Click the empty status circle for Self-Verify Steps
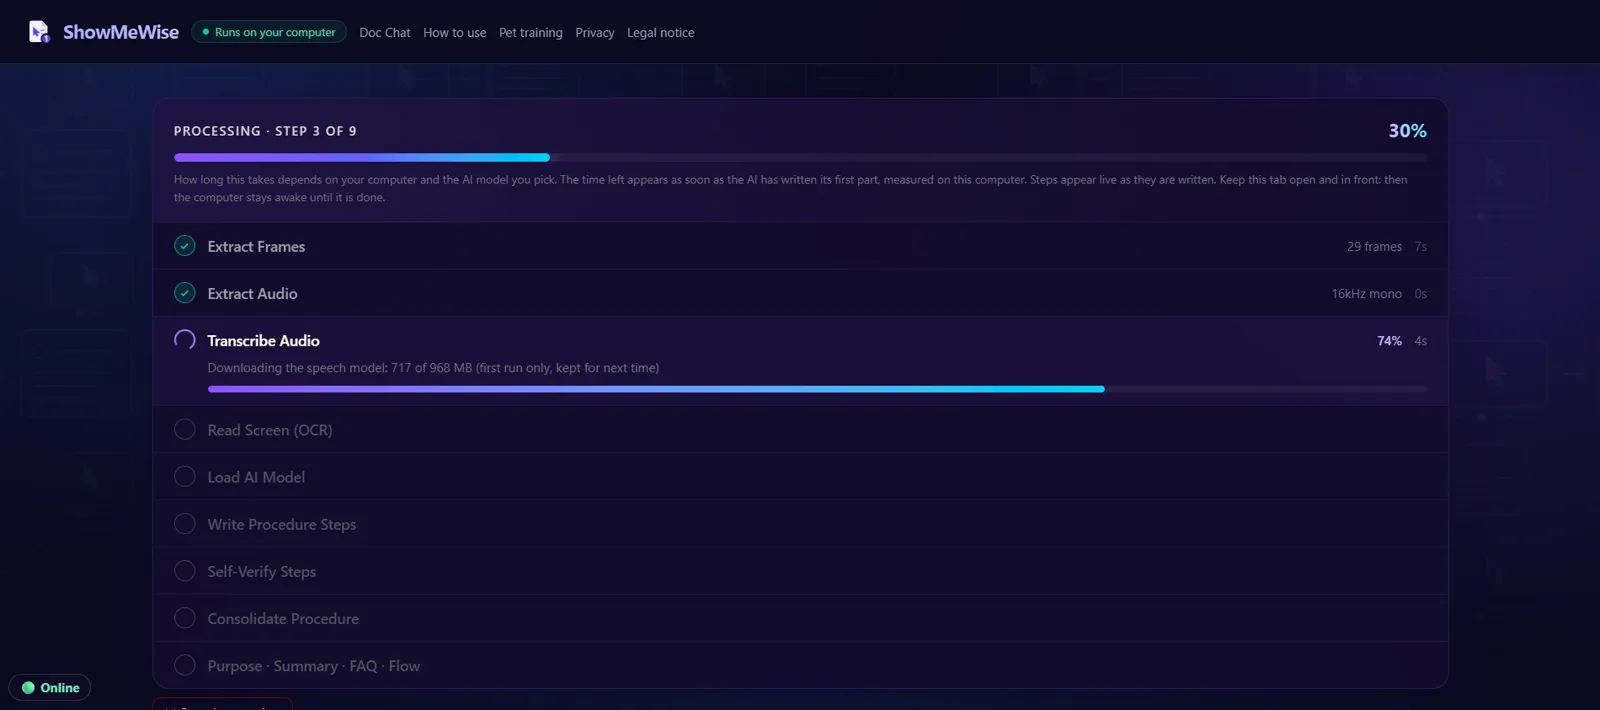The width and height of the screenshot is (1600, 710). (185, 571)
